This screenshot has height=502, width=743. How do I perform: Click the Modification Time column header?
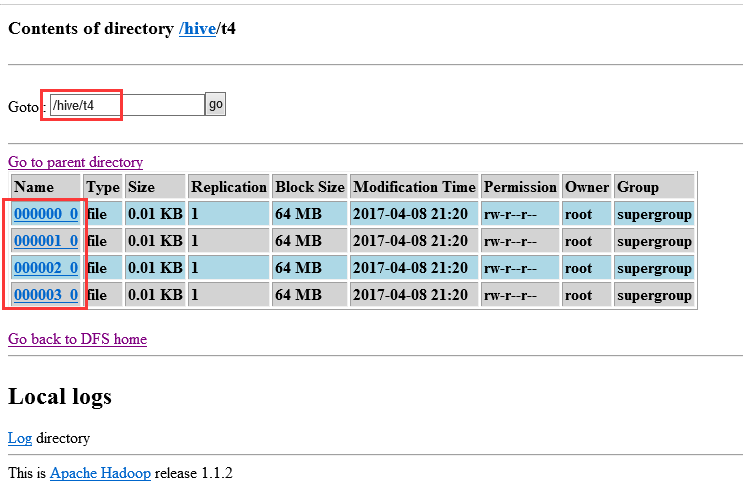coord(414,186)
